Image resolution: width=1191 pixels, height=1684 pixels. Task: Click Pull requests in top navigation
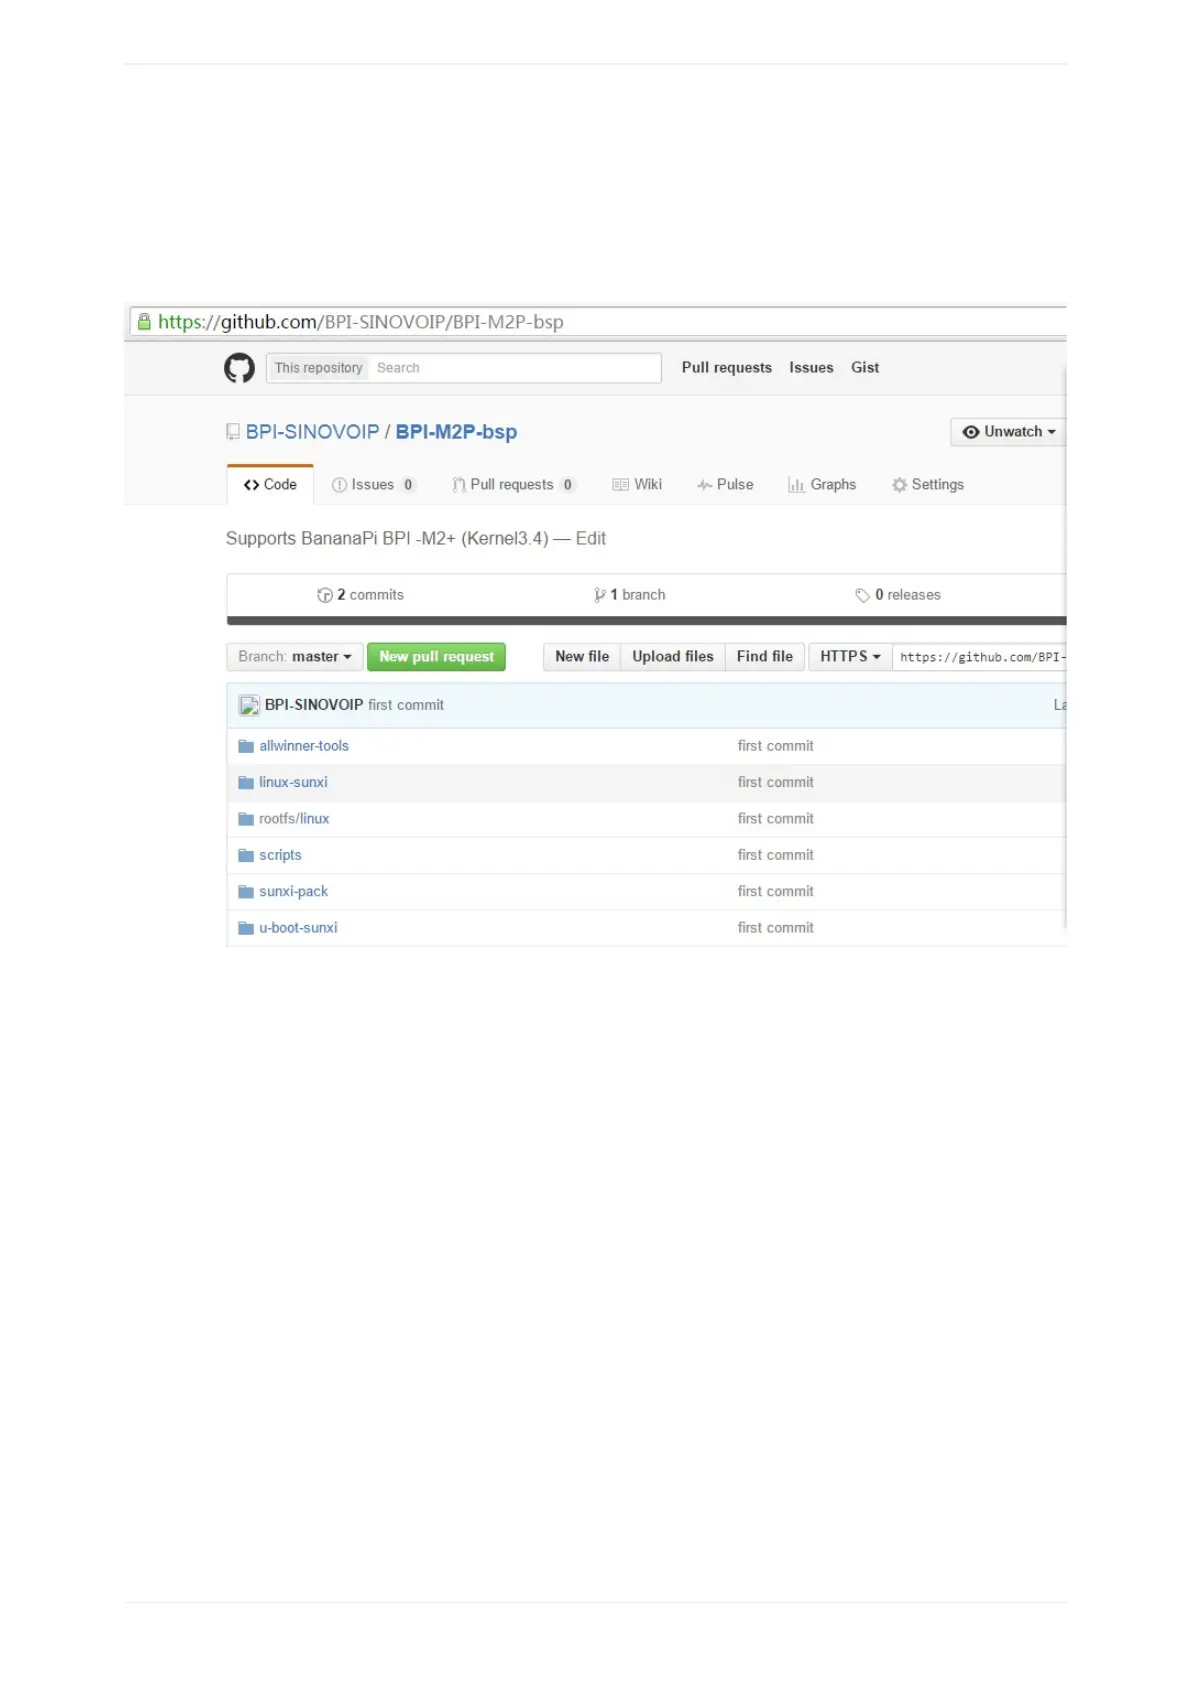tap(727, 368)
